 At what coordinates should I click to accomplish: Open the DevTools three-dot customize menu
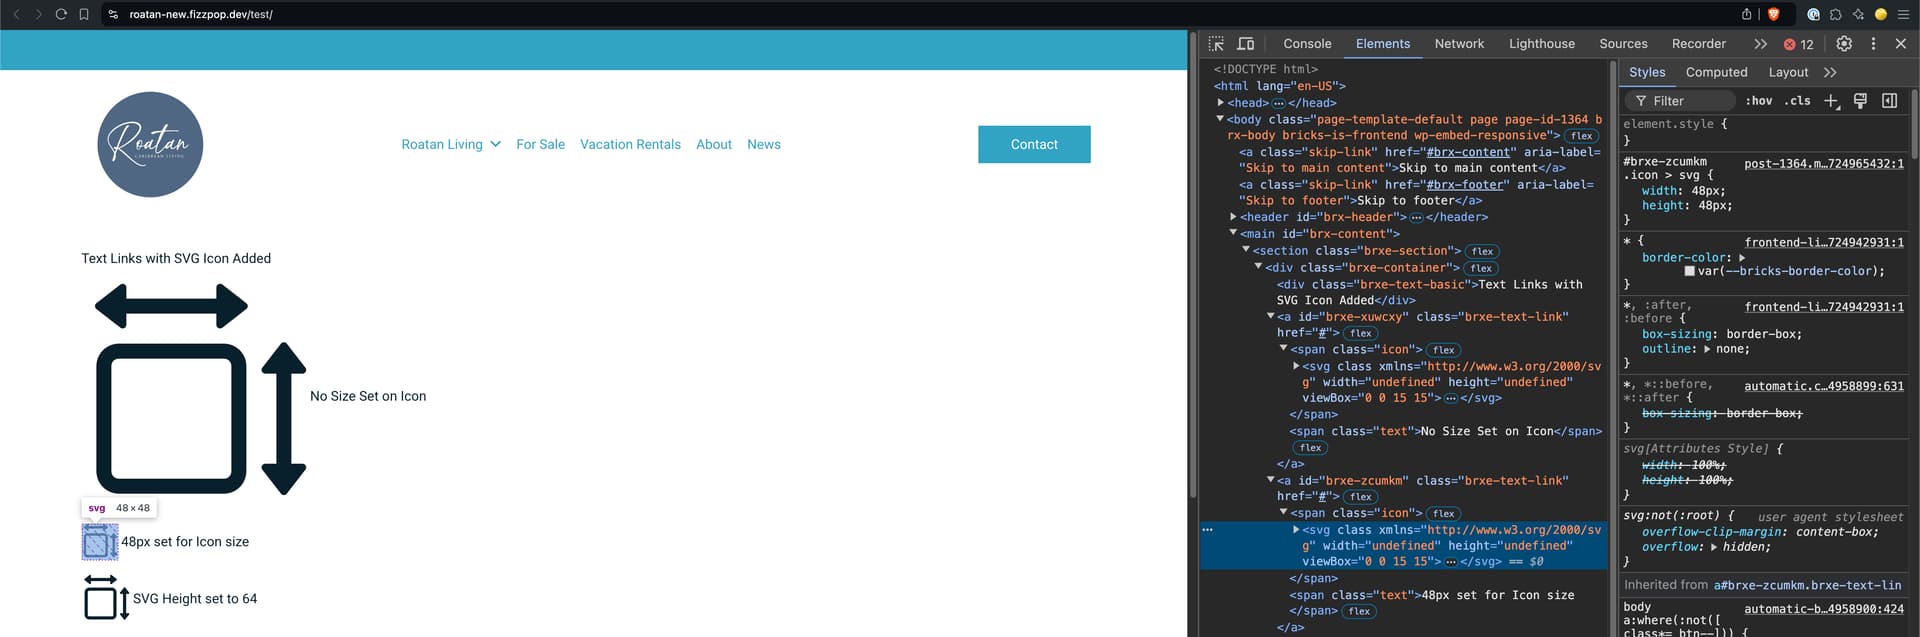pyautogui.click(x=1873, y=44)
